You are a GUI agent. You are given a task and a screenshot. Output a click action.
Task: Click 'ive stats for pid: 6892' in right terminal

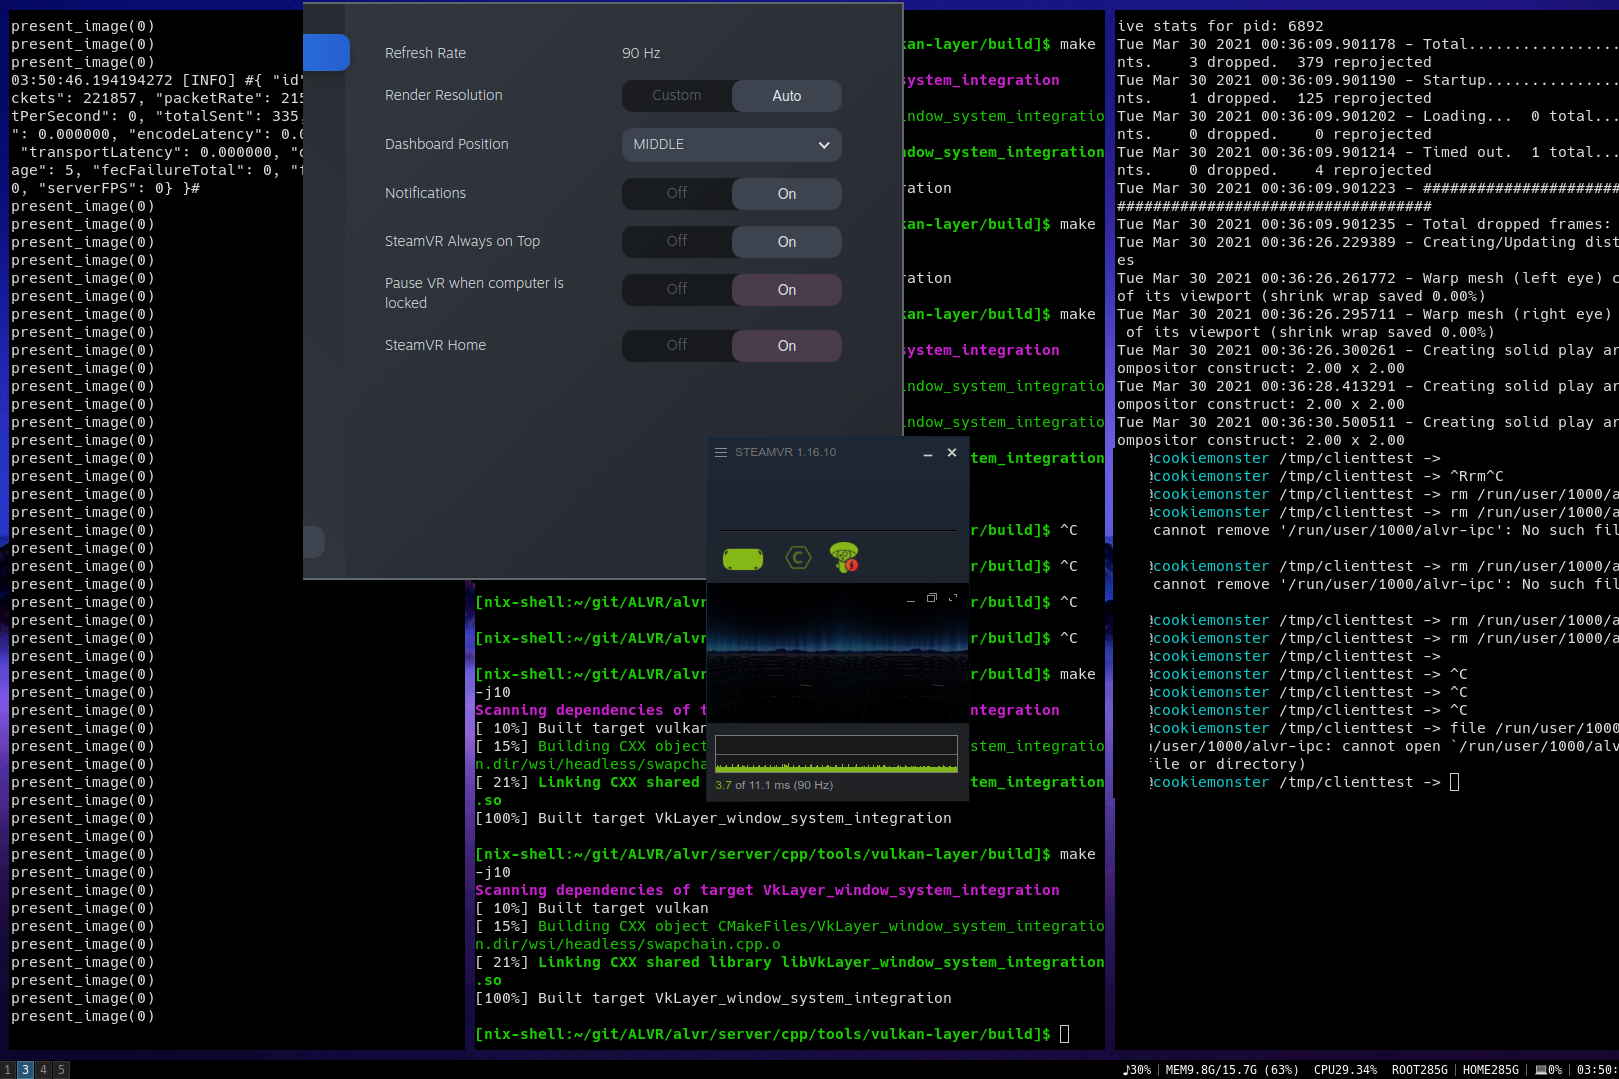tap(1220, 26)
